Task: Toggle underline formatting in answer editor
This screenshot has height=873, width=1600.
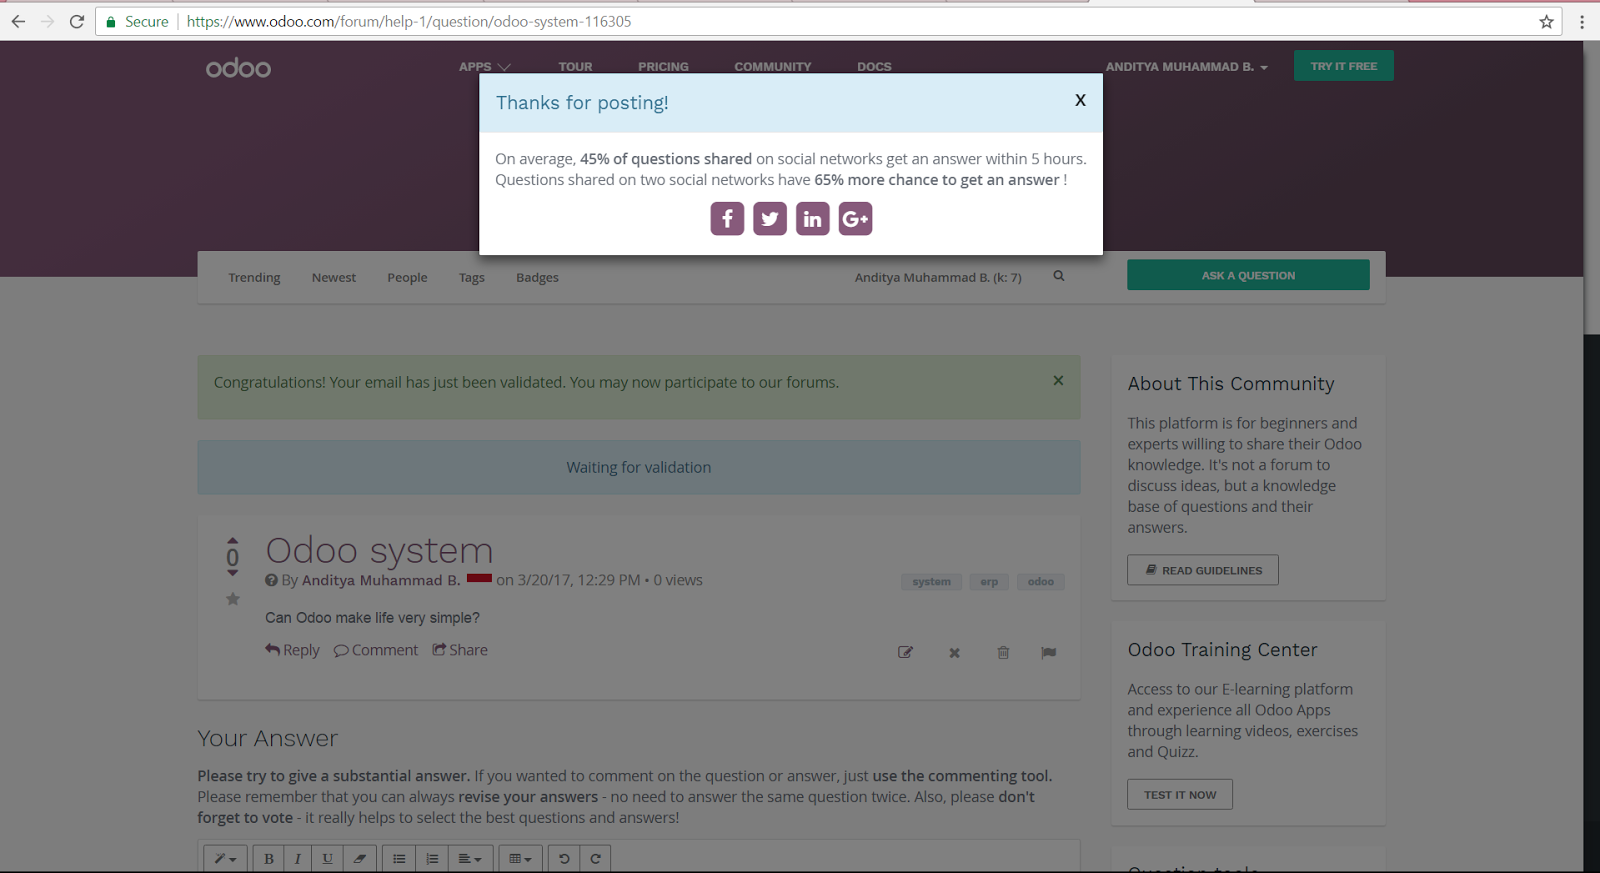Action: [x=328, y=859]
